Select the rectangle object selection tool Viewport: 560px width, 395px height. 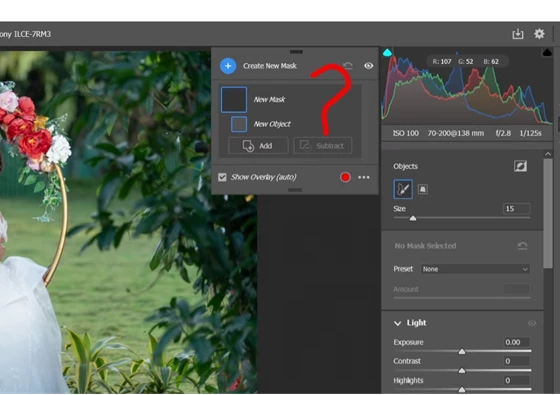tap(422, 189)
